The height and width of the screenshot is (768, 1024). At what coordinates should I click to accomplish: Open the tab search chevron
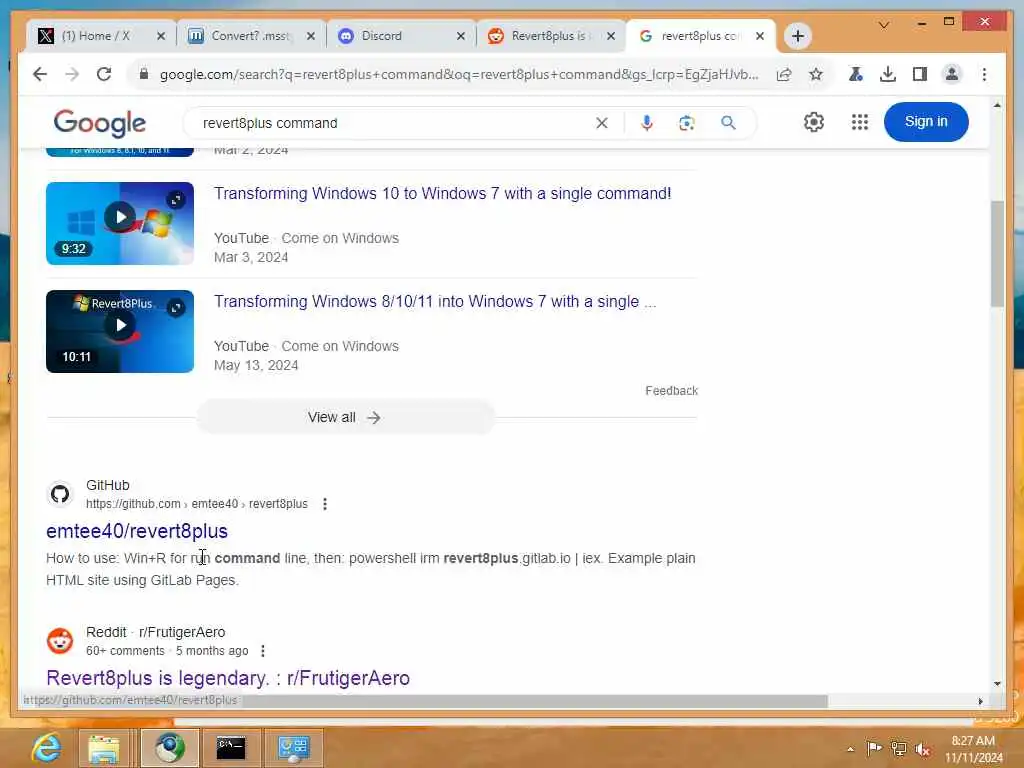(x=884, y=25)
